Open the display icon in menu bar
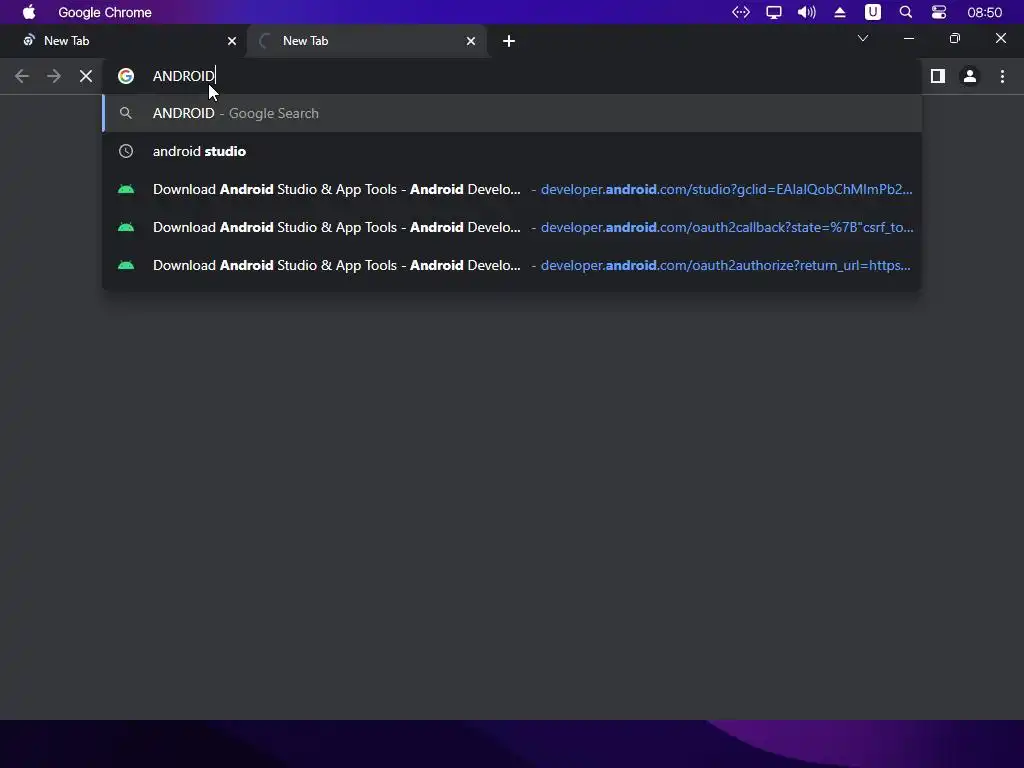The image size is (1024, 768). pyautogui.click(x=774, y=12)
